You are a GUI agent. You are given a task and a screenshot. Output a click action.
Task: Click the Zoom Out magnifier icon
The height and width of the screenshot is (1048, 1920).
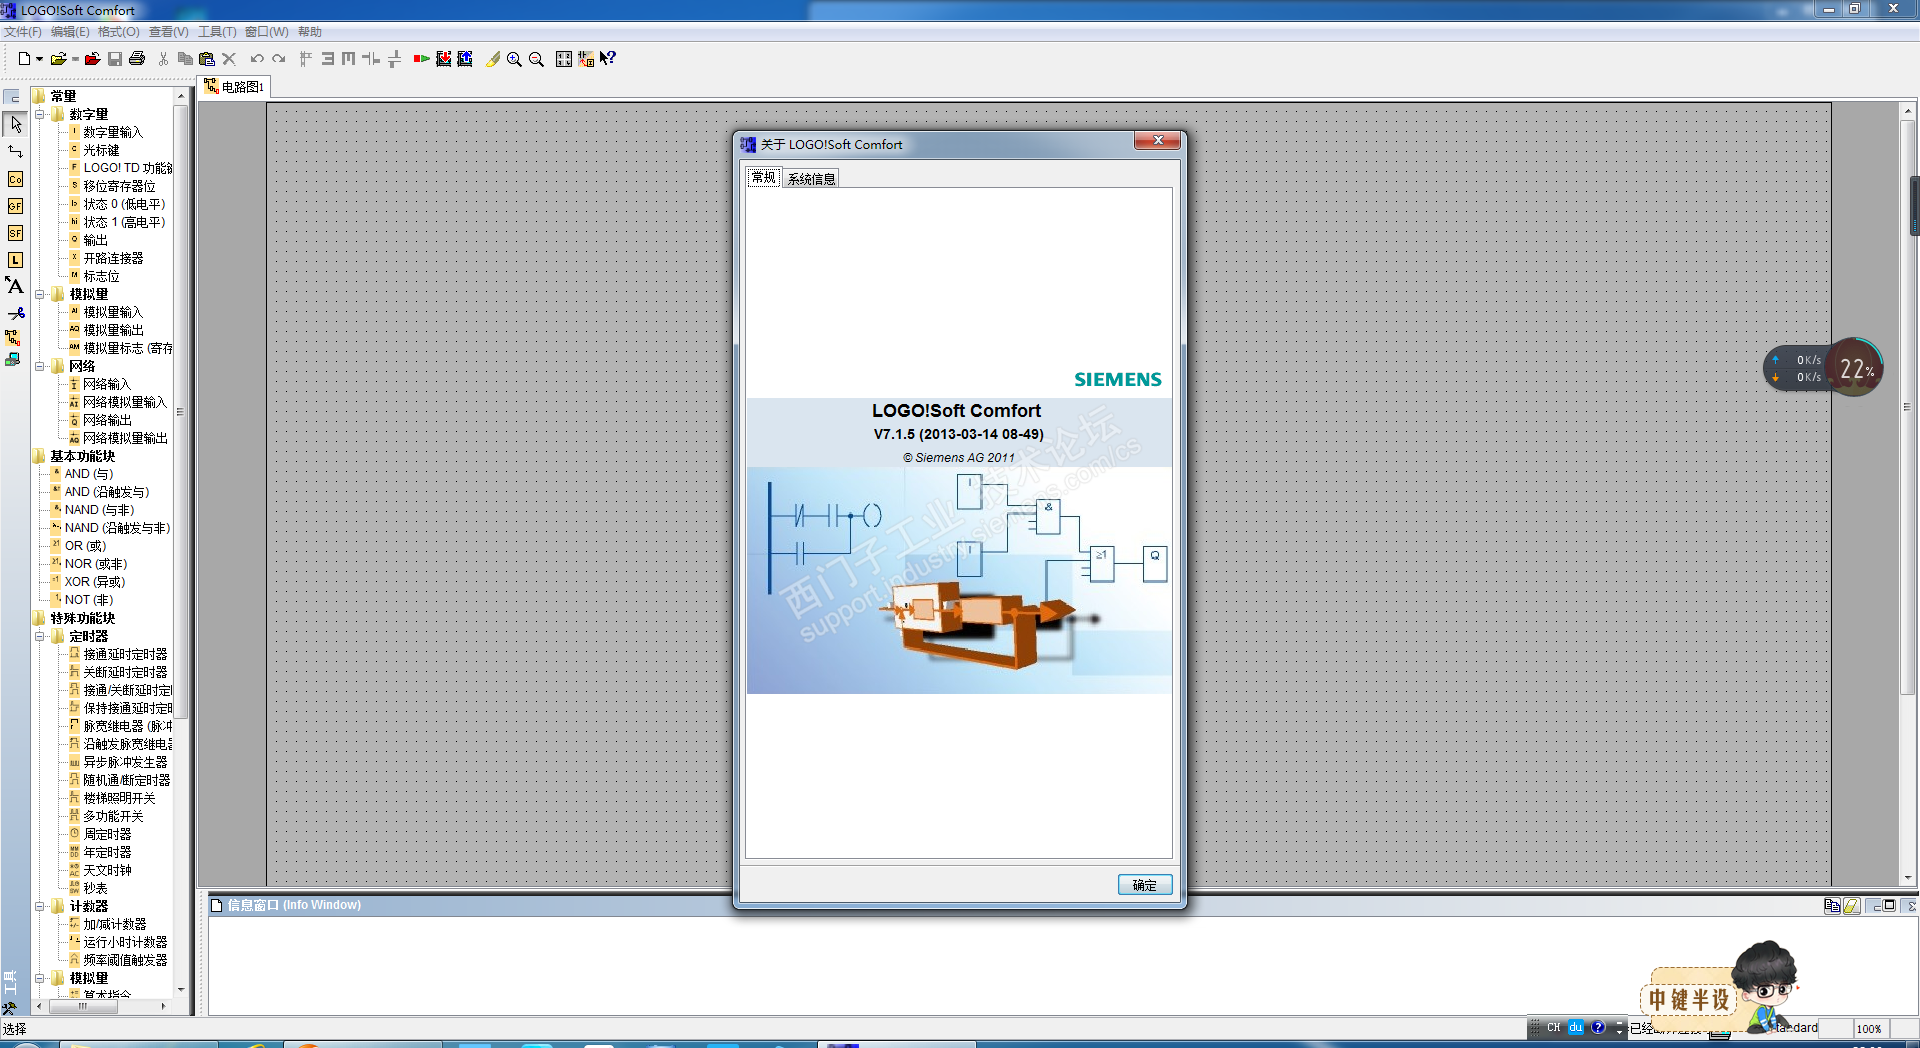click(x=536, y=59)
